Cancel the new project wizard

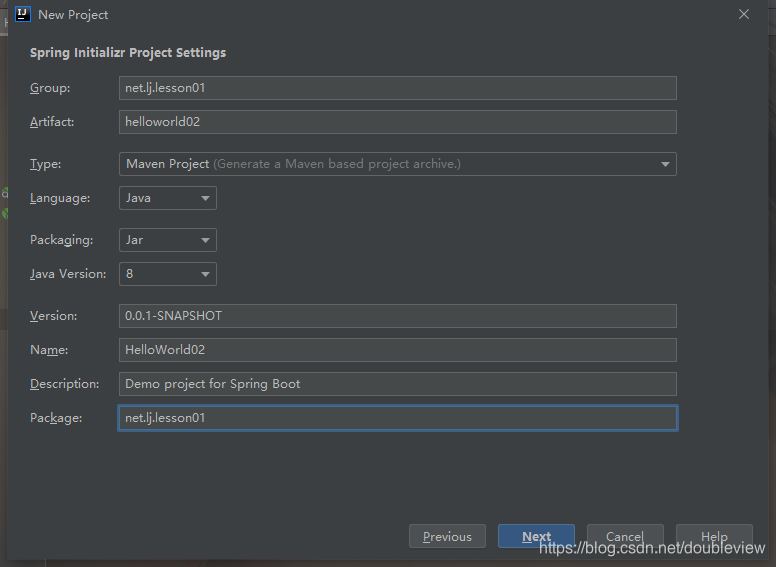625,536
